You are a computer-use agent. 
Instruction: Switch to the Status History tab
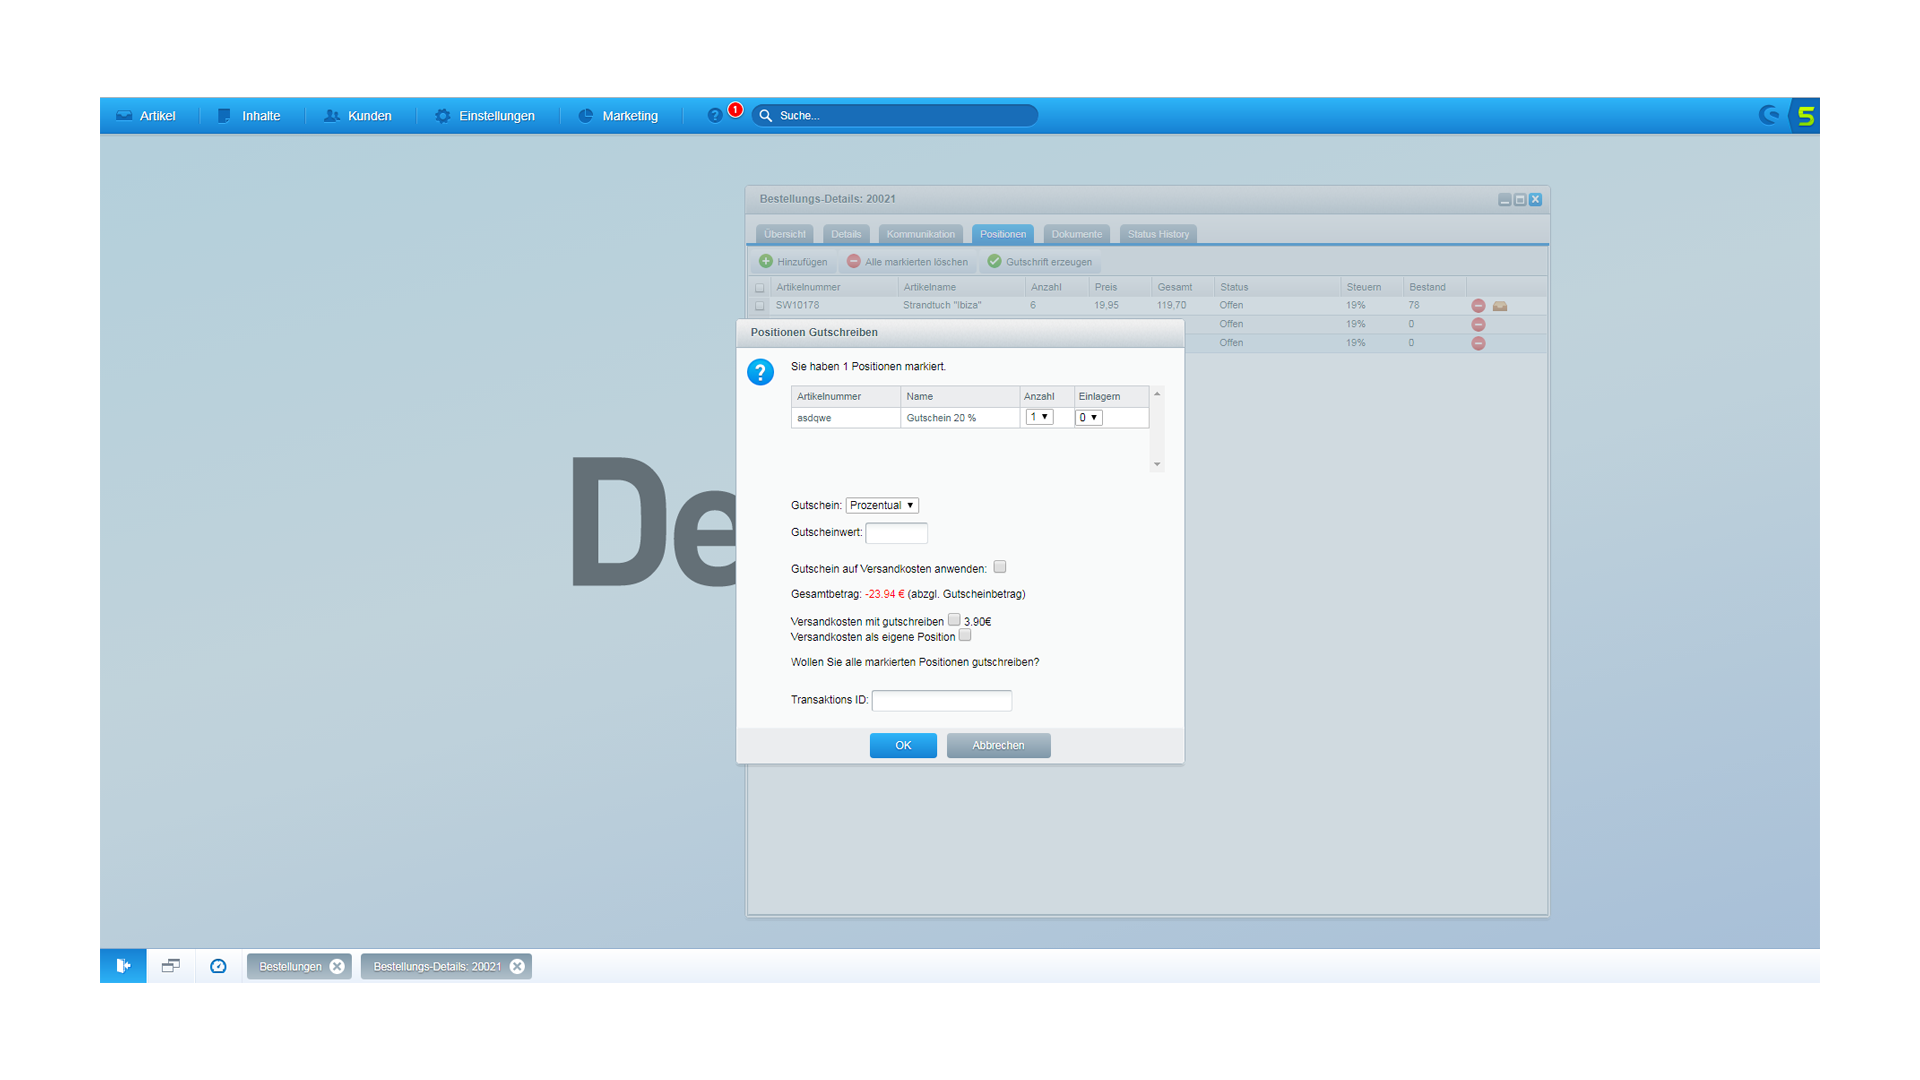[x=1158, y=234]
